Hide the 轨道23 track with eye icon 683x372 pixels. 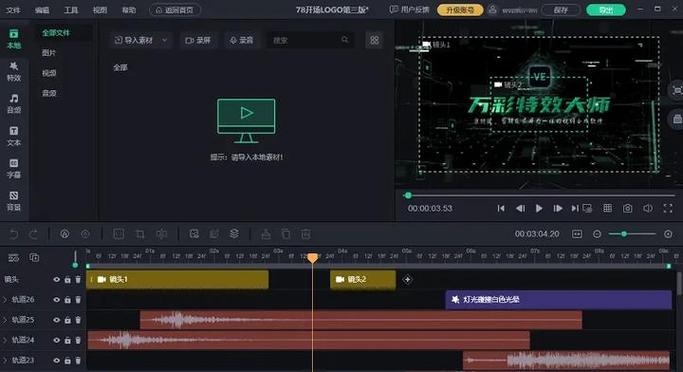coord(56,361)
